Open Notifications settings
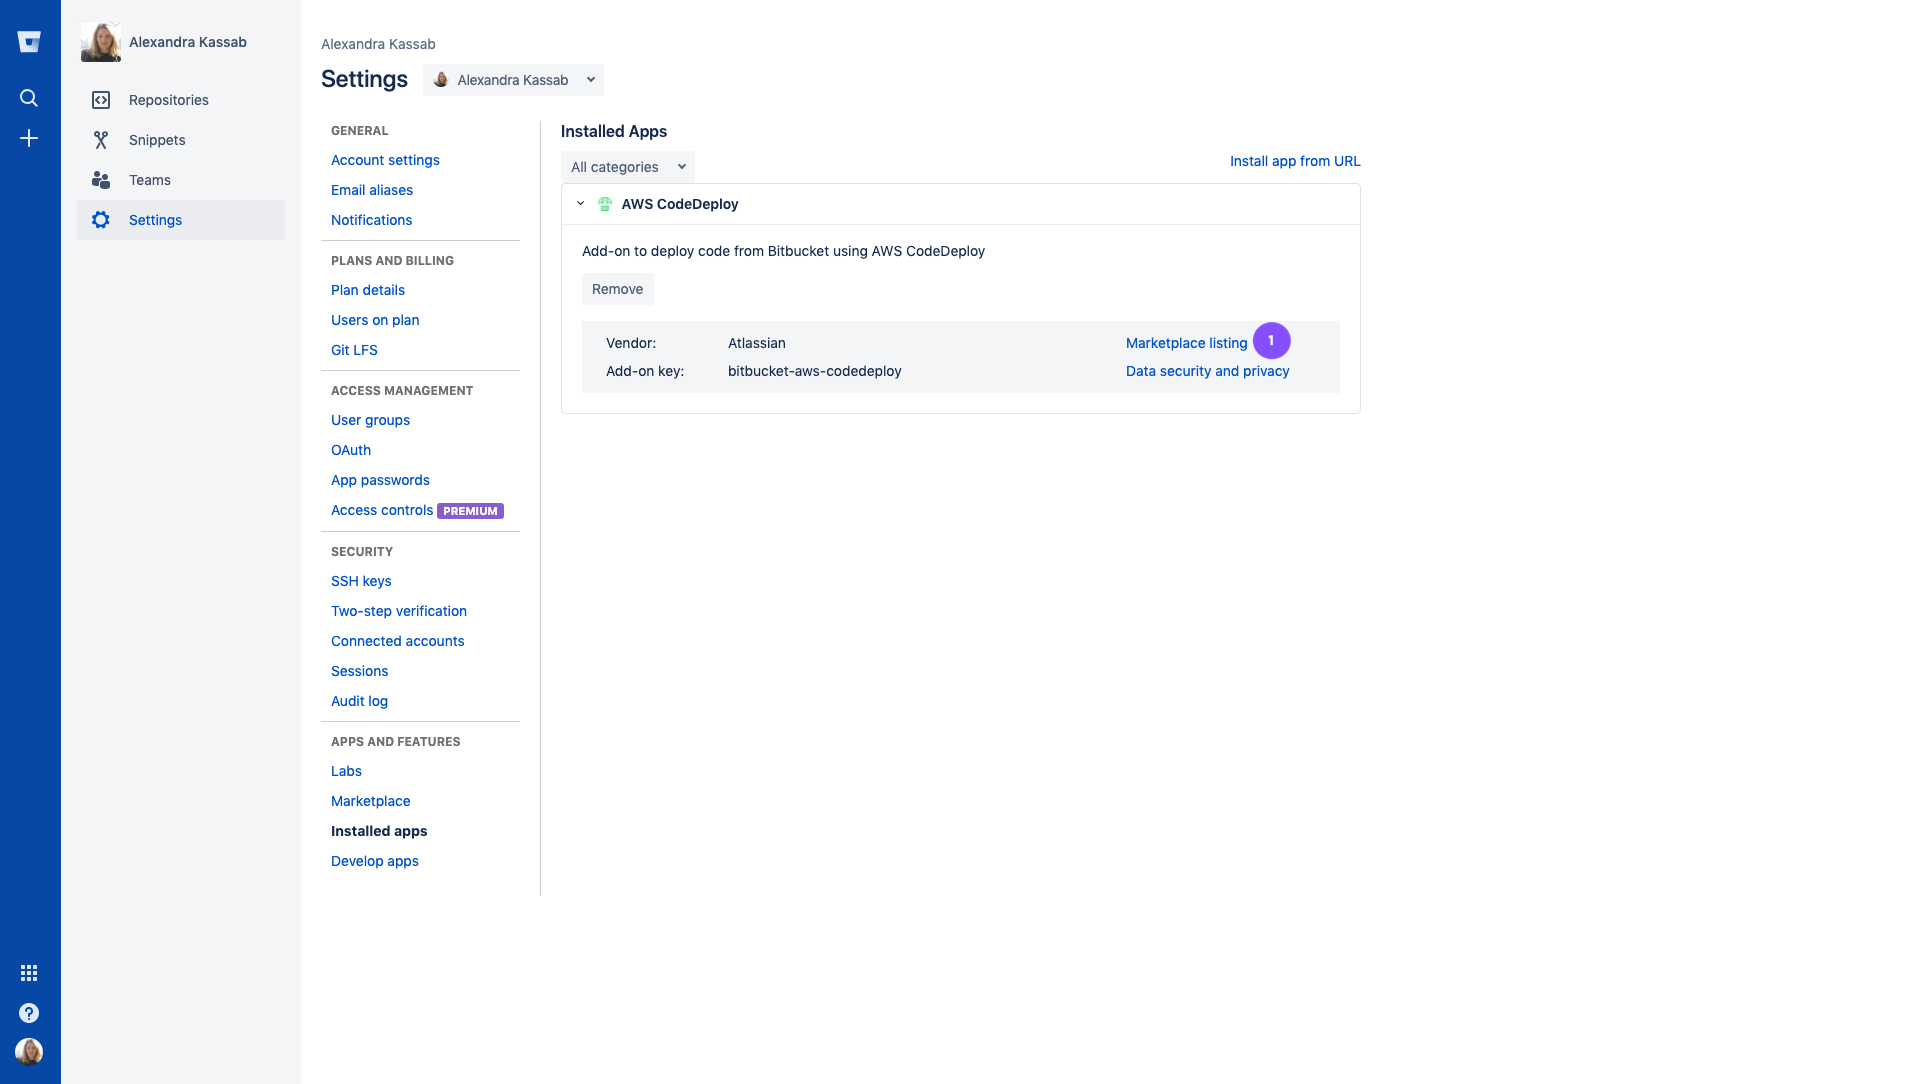Image resolution: width=1914 pixels, height=1084 pixels. click(x=371, y=220)
